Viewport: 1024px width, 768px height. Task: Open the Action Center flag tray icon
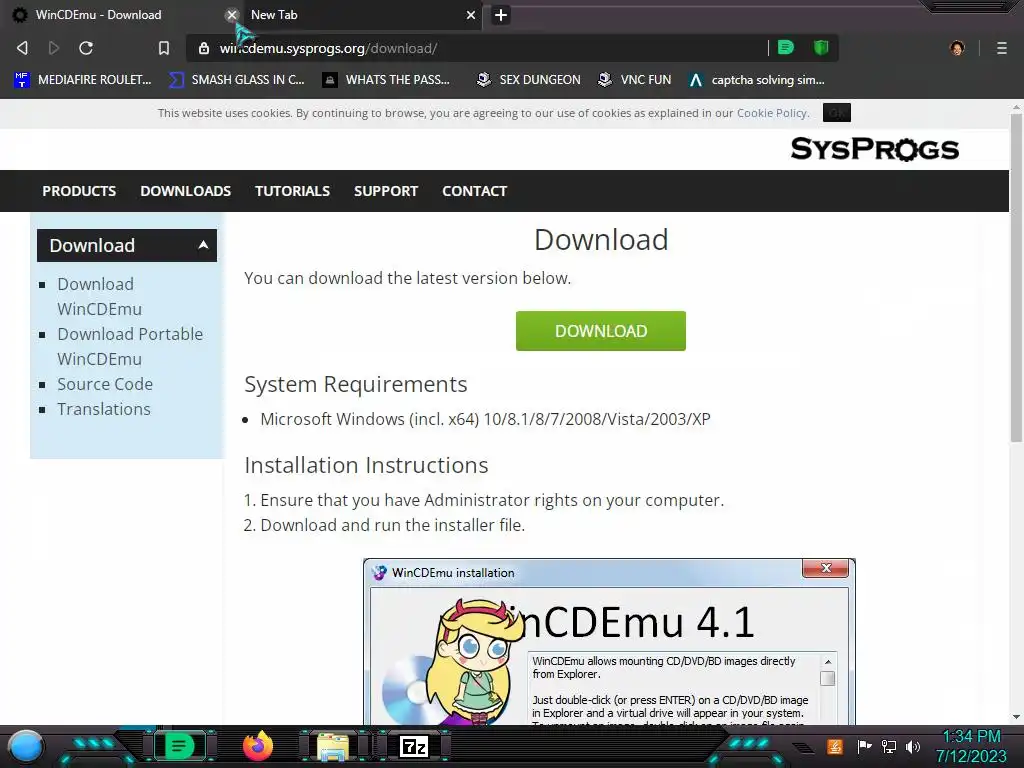865,746
